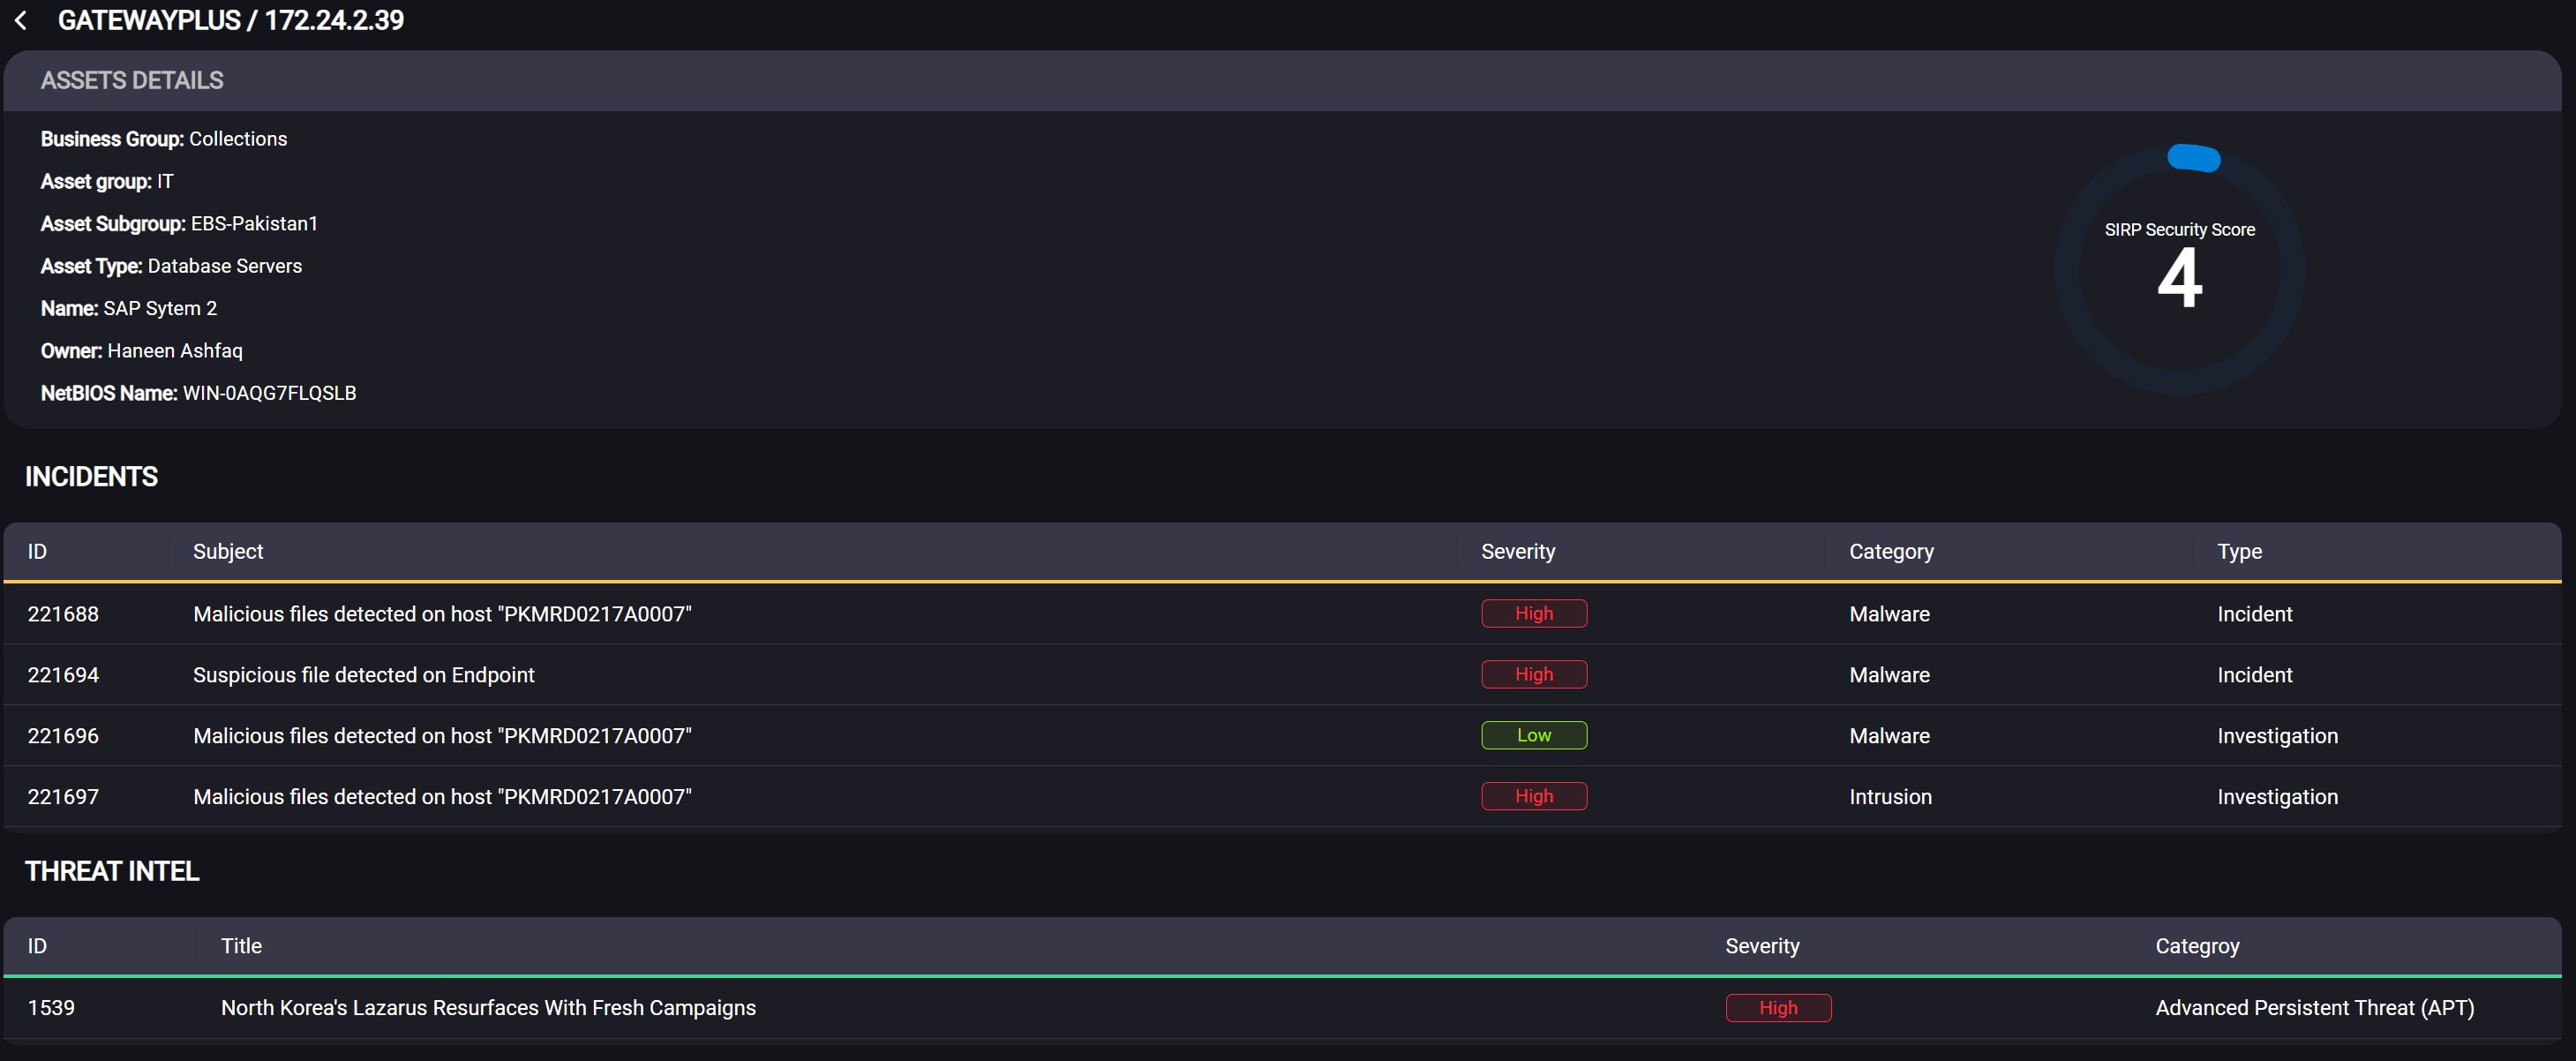
Task: Click Intrusion category of incident 221697
Action: 1890,797
